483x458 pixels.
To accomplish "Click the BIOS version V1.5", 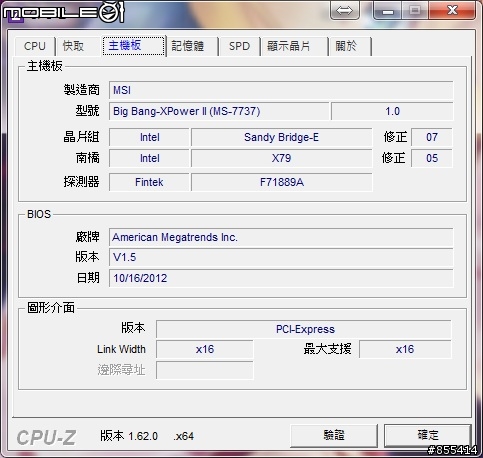I will coord(281,257).
